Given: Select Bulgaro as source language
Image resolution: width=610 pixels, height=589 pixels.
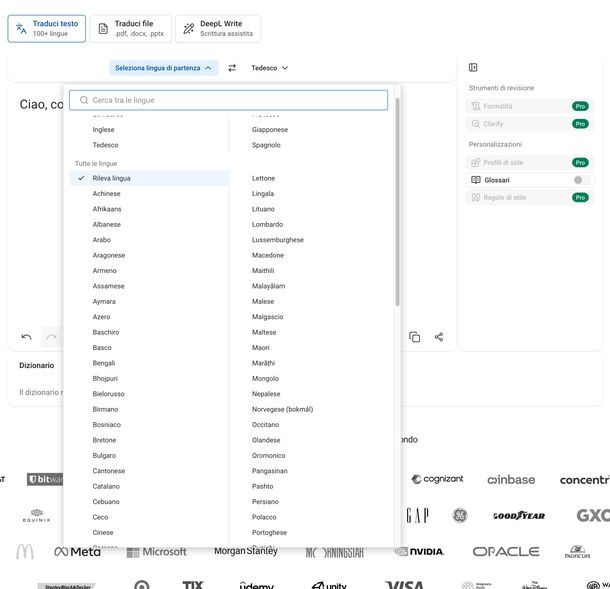Looking at the screenshot, I should (x=107, y=455).
